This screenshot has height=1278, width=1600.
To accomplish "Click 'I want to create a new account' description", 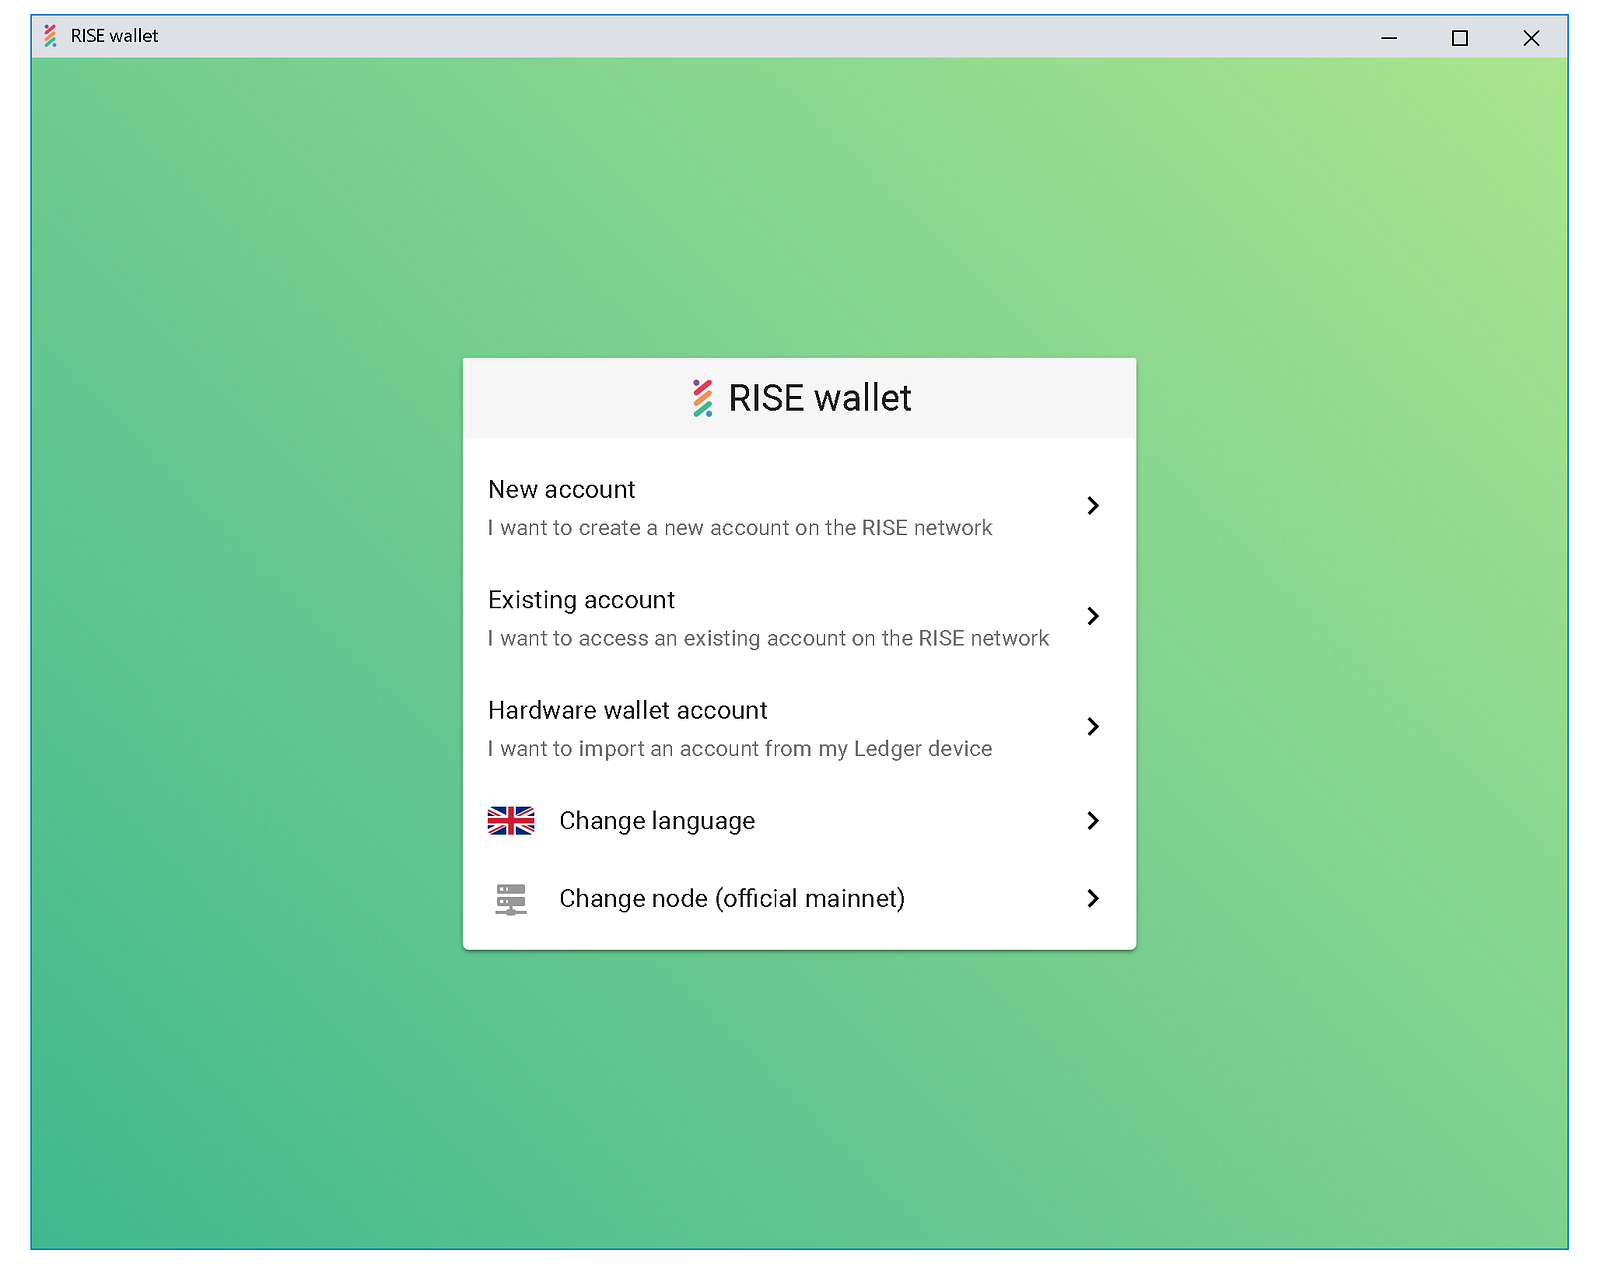I will [740, 528].
